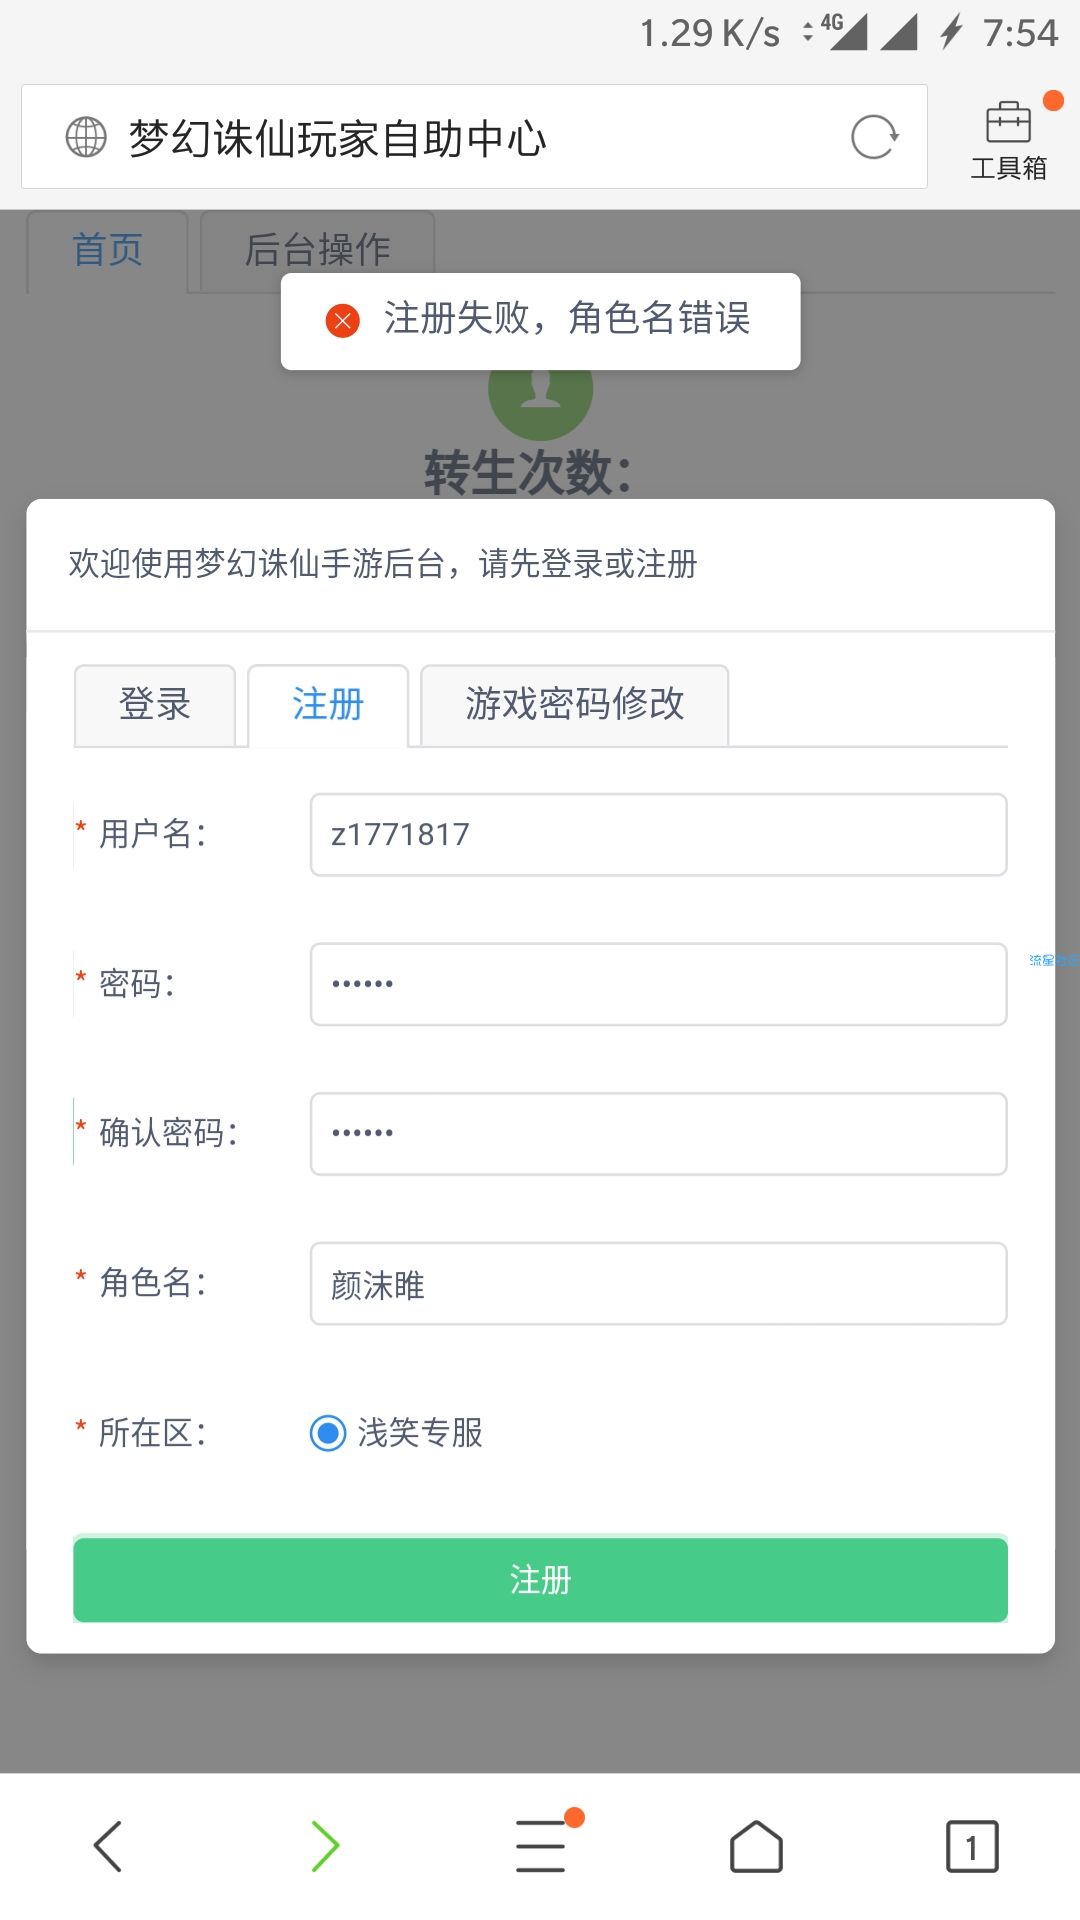Focus the 确认密码 input field
Image resolution: width=1080 pixels, height=1920 pixels.
pos(658,1134)
